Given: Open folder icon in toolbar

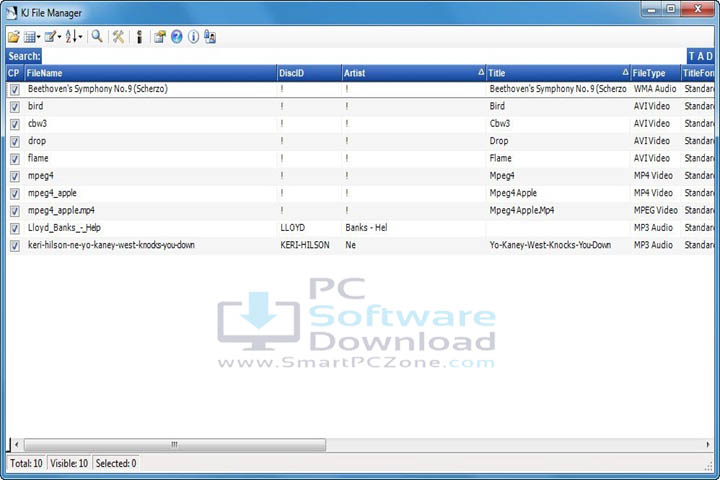Looking at the screenshot, I should pos(14,37).
